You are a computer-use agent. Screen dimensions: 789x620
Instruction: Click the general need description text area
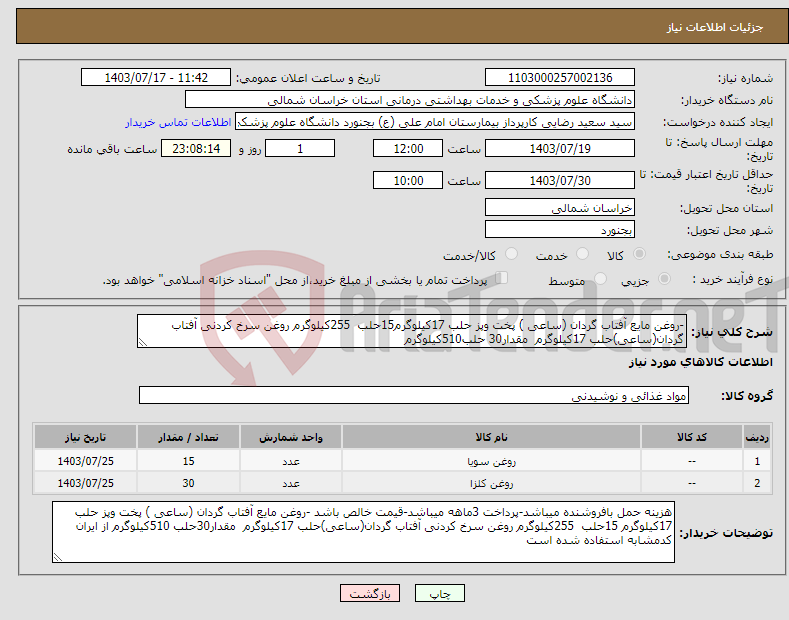[412, 332]
